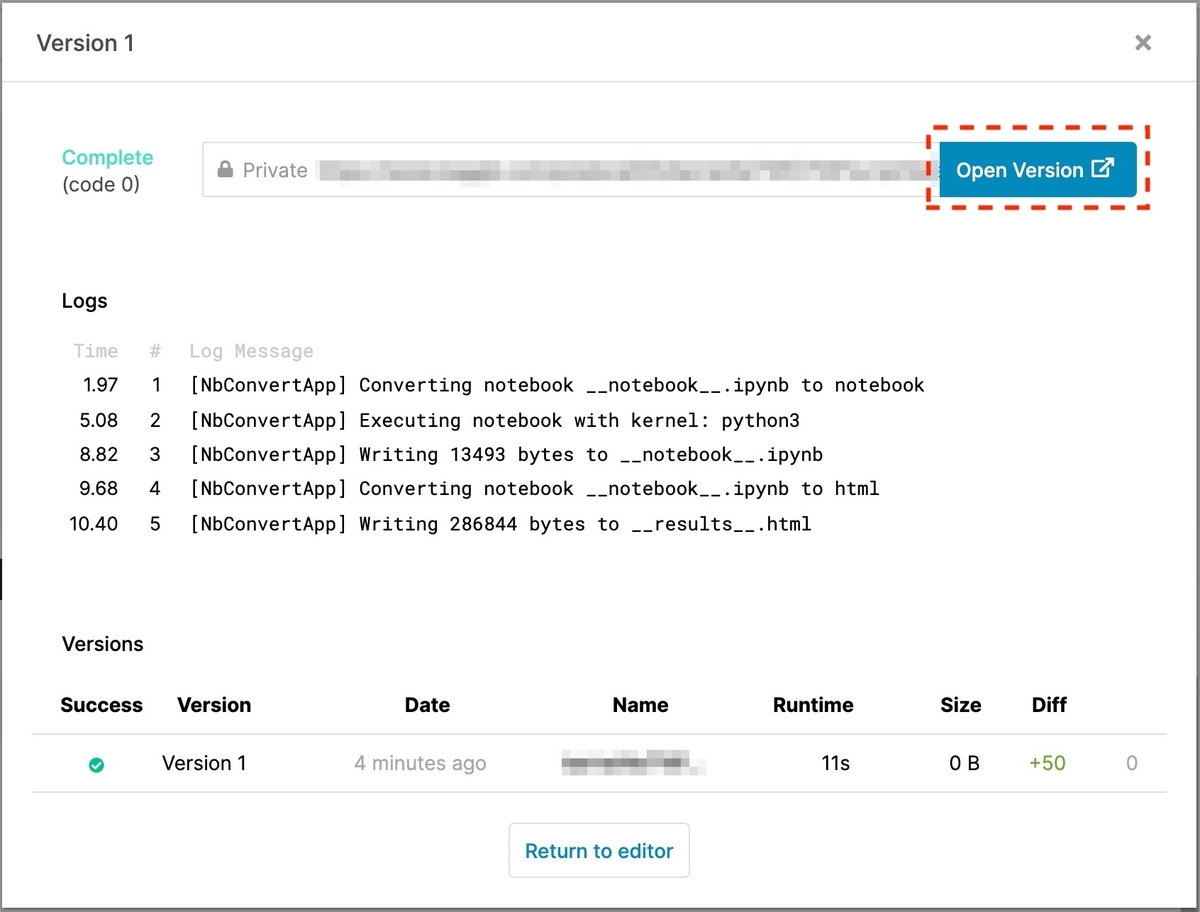Click the 'Complete' status text

108,157
